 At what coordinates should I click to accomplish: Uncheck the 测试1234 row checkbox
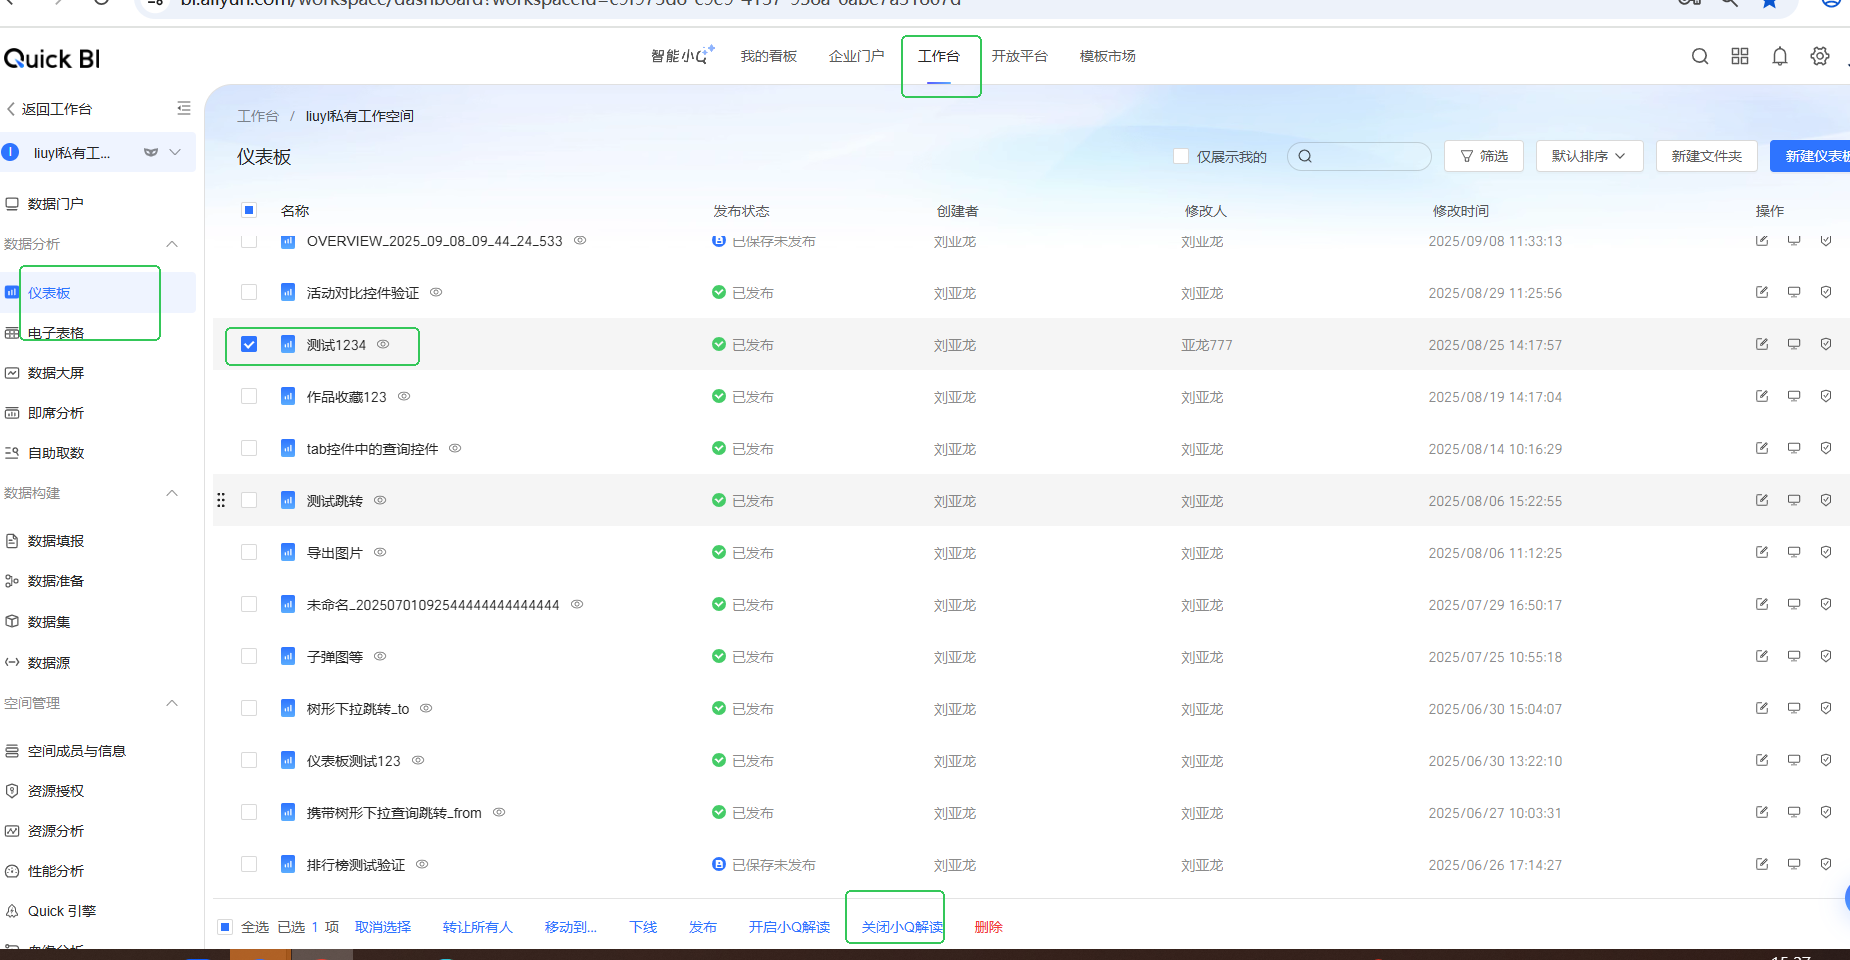(x=249, y=344)
